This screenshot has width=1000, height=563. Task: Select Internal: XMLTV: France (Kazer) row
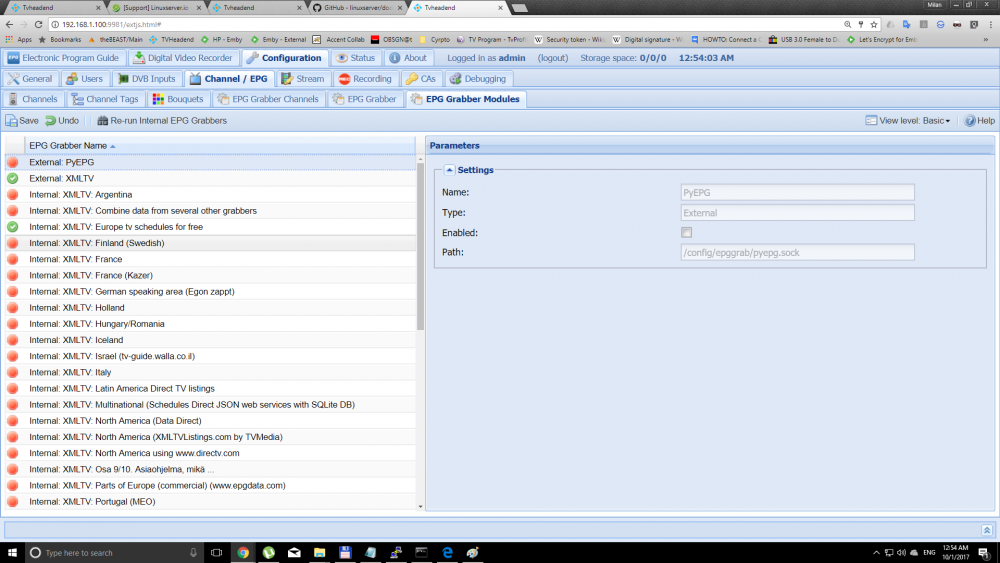(x=210, y=275)
